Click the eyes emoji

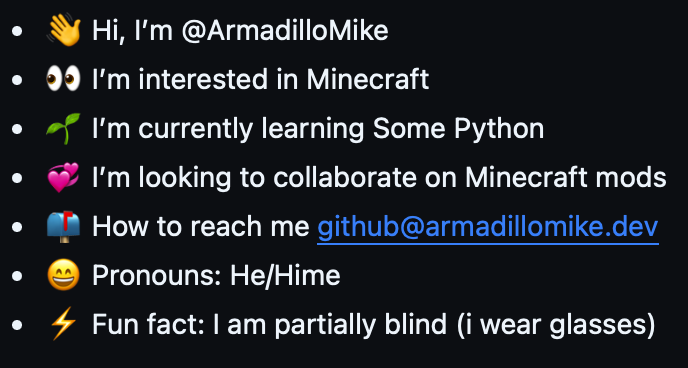click(x=64, y=79)
